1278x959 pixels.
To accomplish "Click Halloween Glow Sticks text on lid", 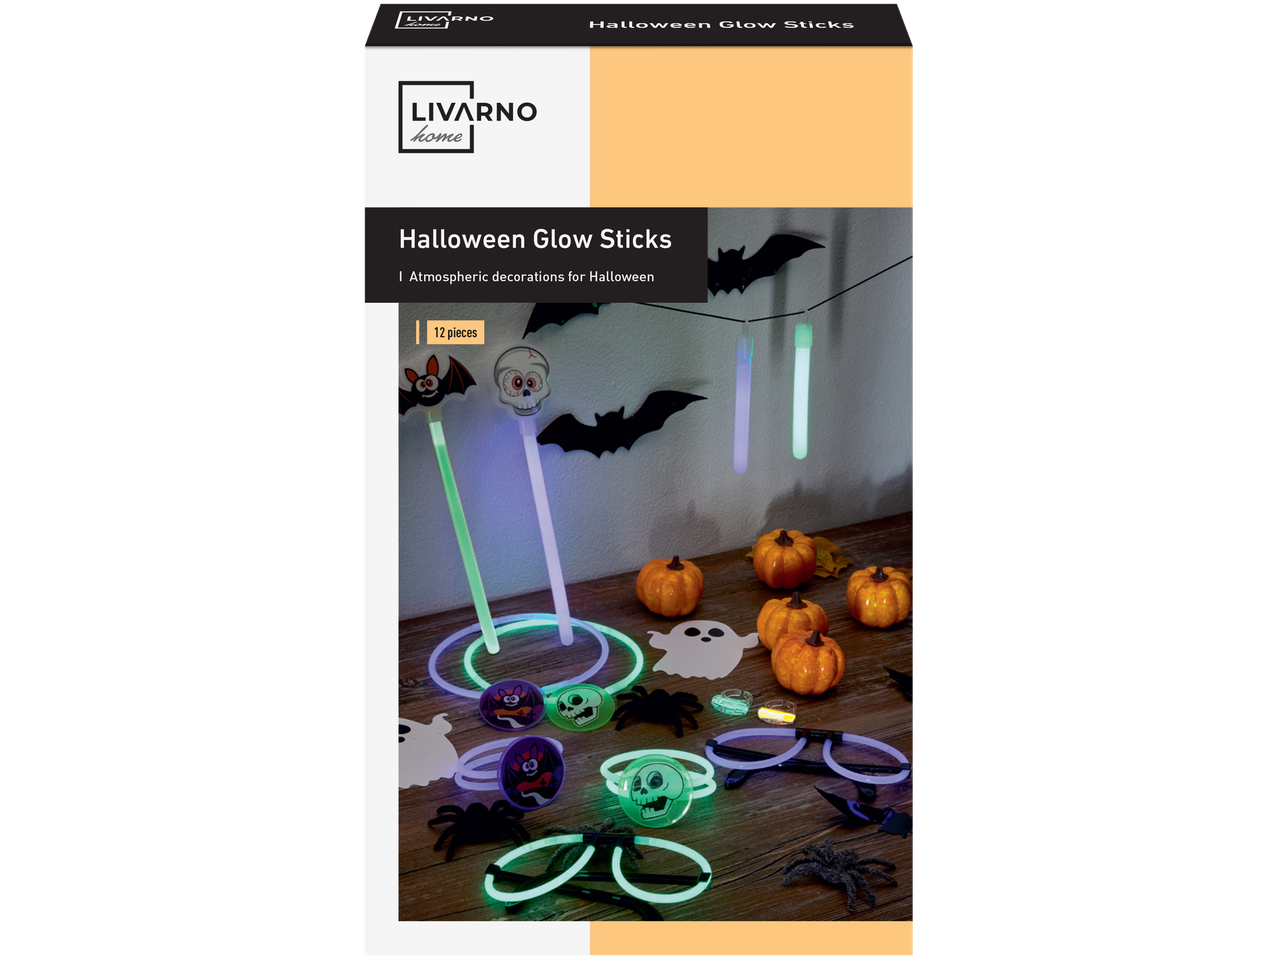I will point(721,24).
